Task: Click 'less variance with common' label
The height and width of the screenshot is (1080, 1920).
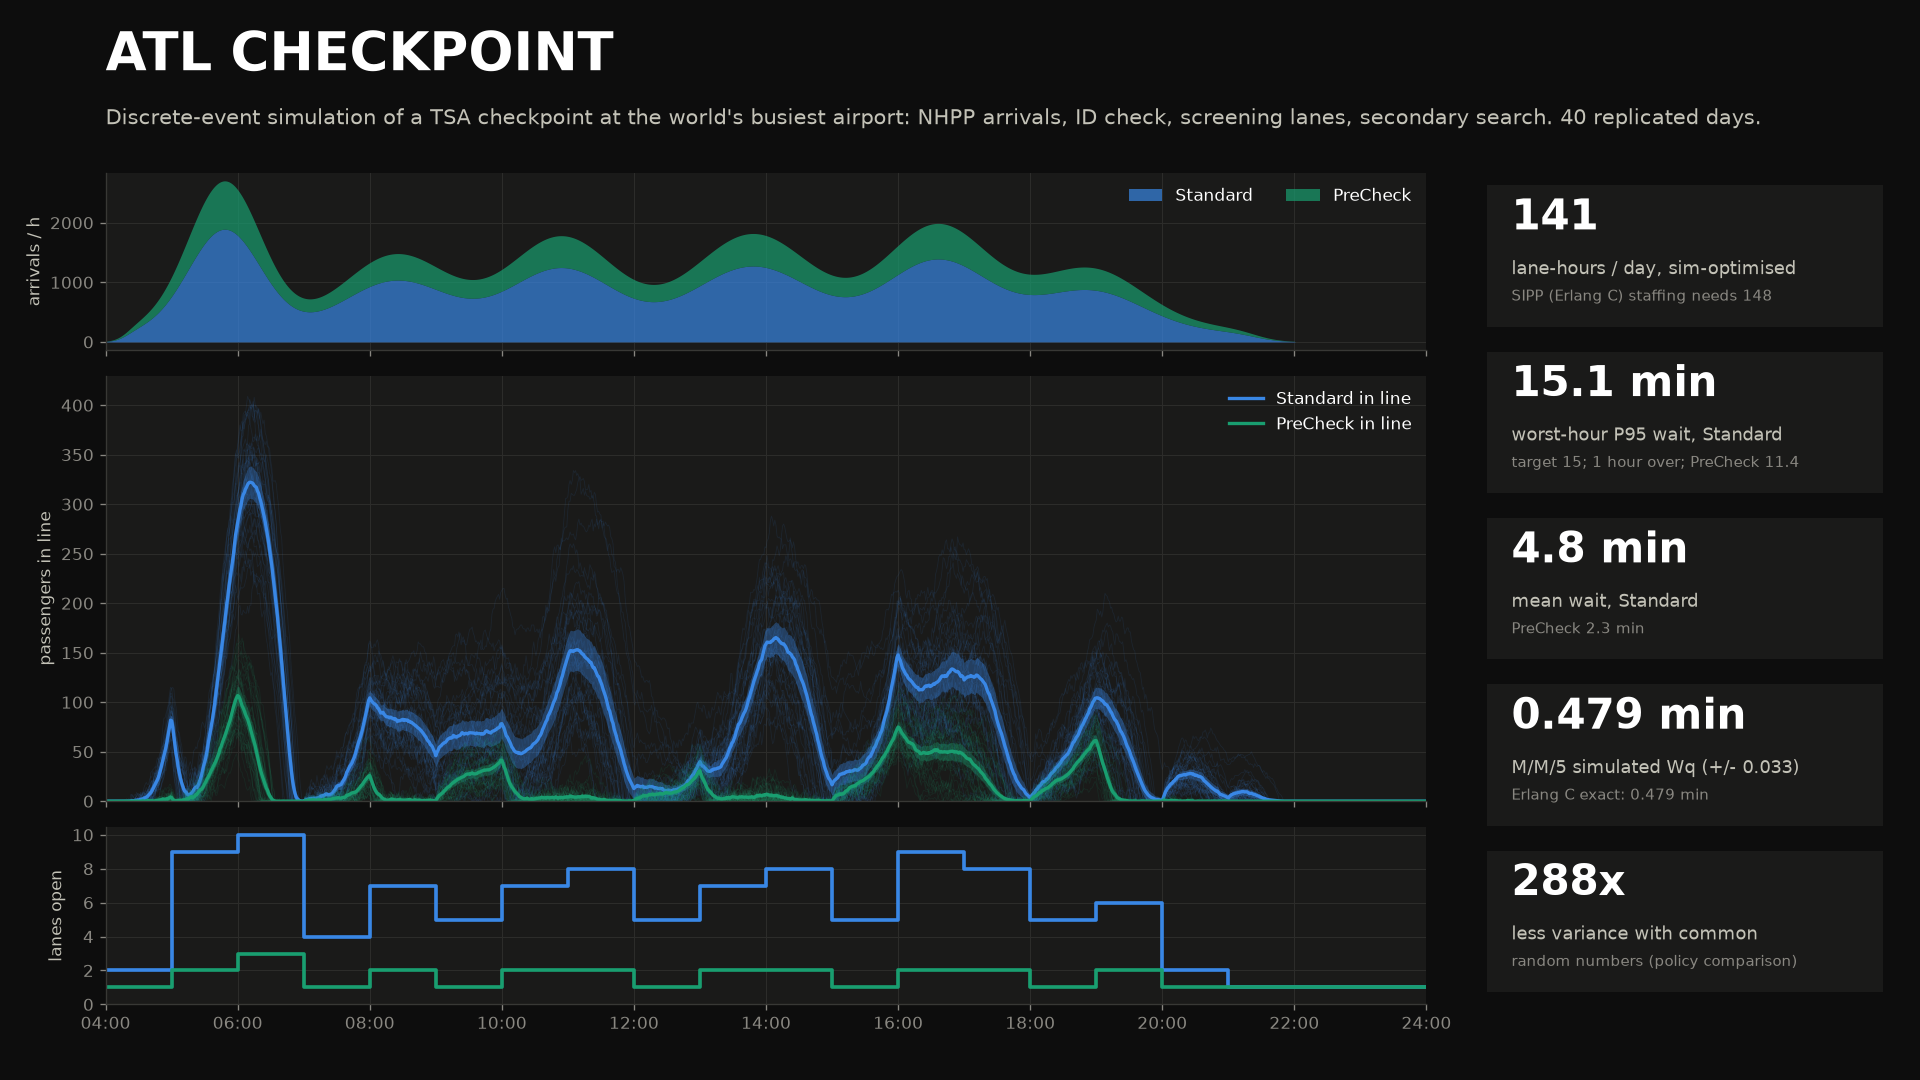Action: point(1634,934)
